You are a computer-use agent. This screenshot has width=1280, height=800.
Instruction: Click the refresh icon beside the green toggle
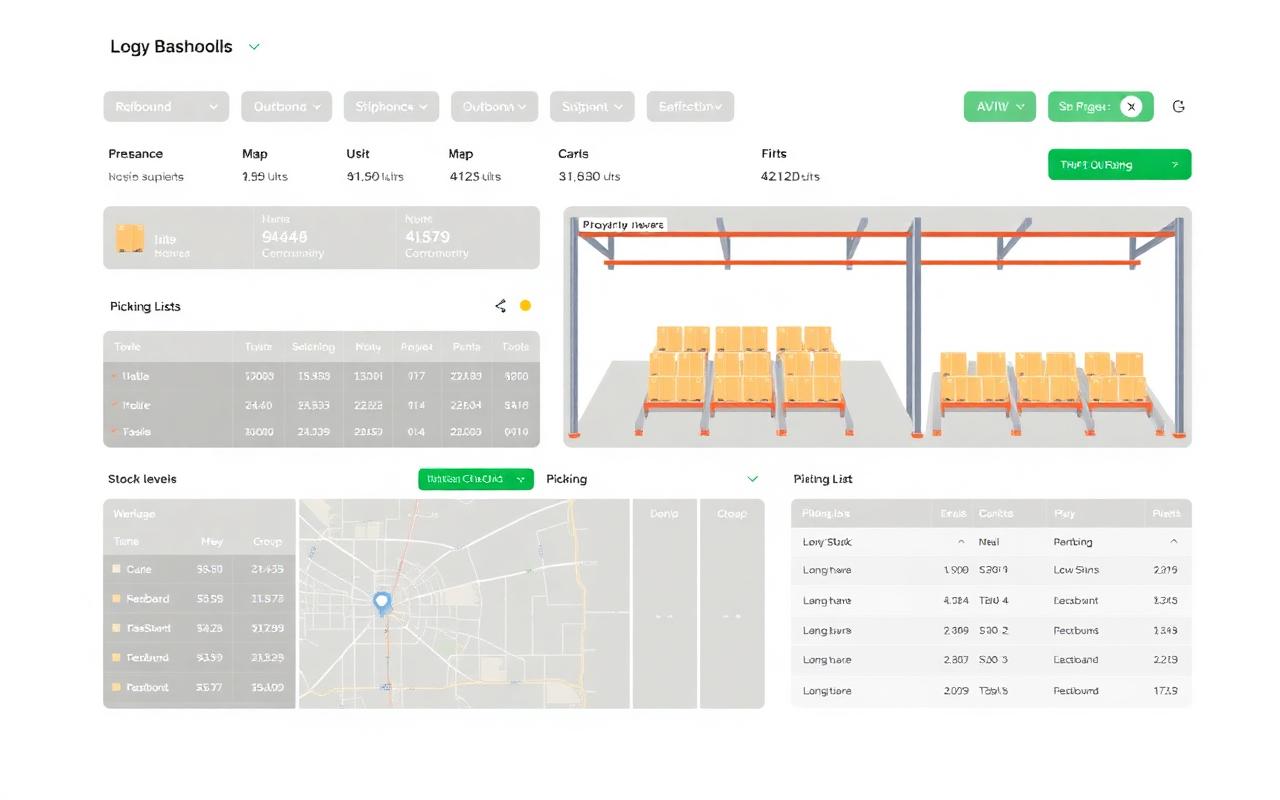pos(1179,106)
